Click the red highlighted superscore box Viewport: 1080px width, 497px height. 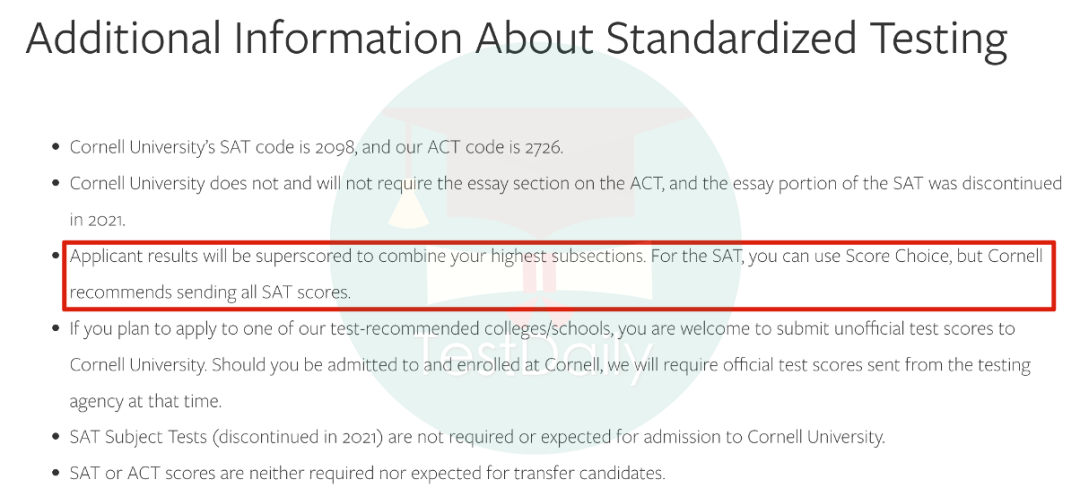559,275
